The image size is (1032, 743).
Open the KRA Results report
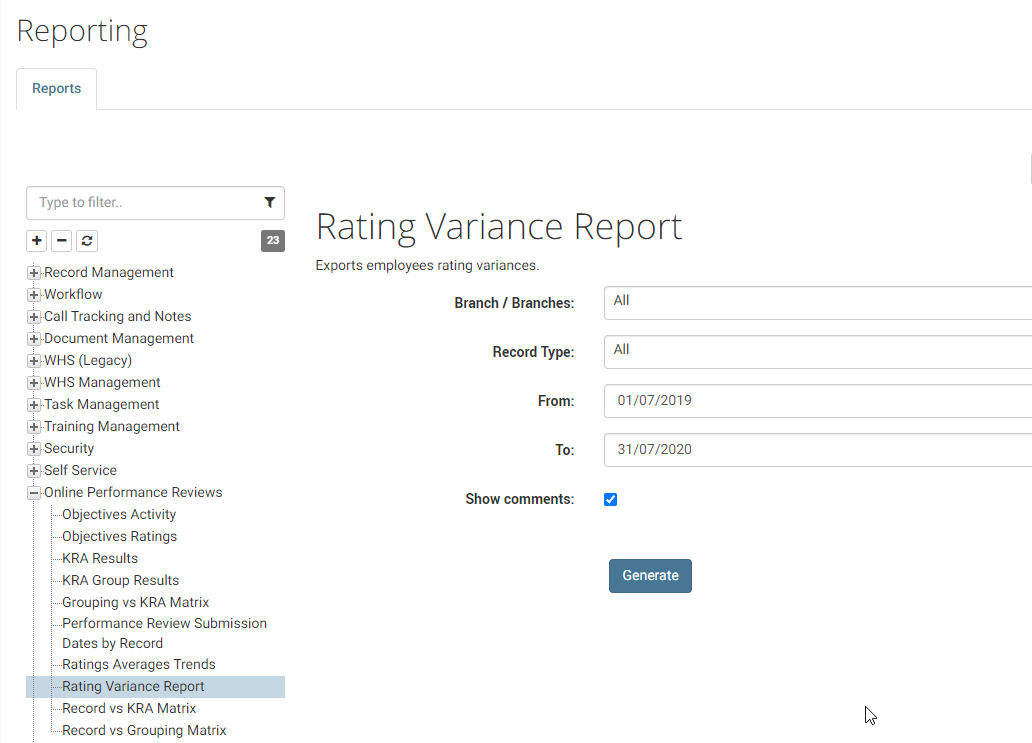100,558
